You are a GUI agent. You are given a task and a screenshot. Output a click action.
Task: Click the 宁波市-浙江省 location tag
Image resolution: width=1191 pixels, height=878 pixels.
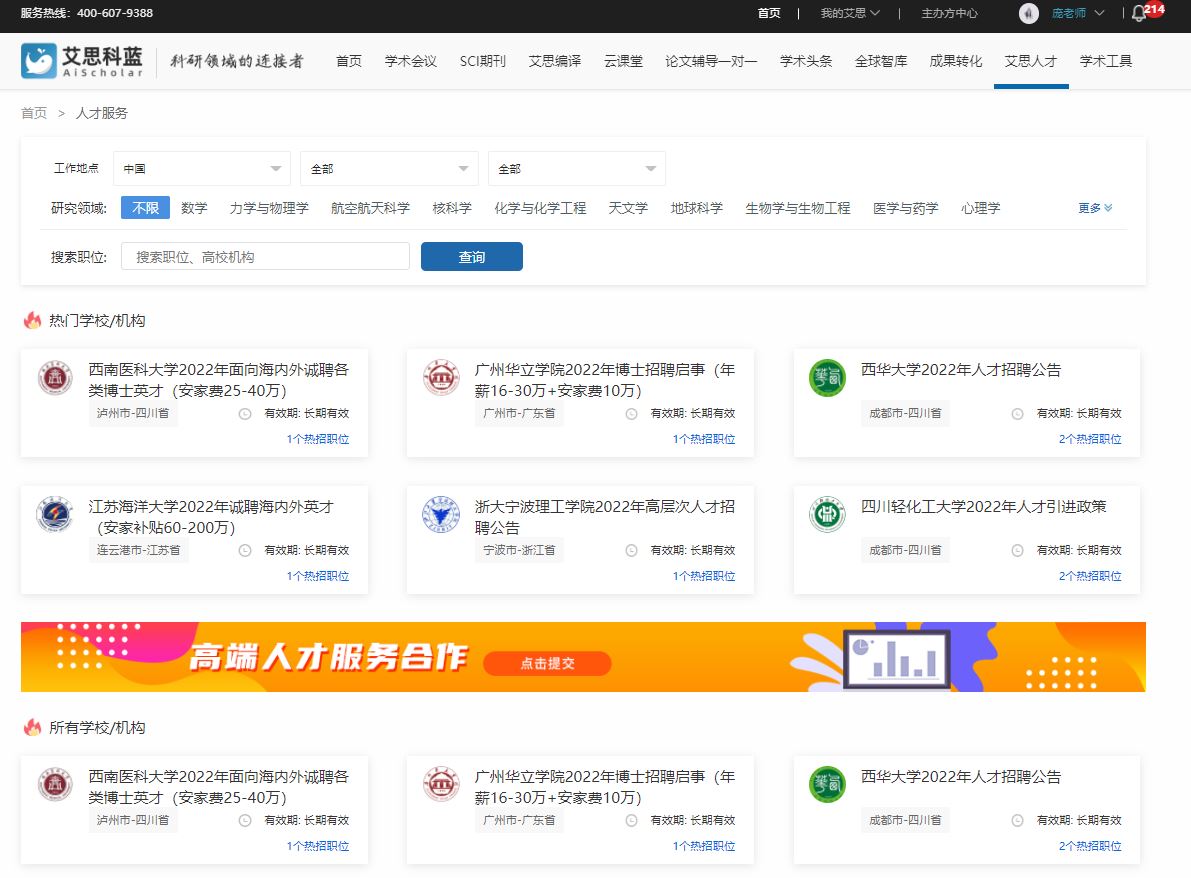[519, 550]
